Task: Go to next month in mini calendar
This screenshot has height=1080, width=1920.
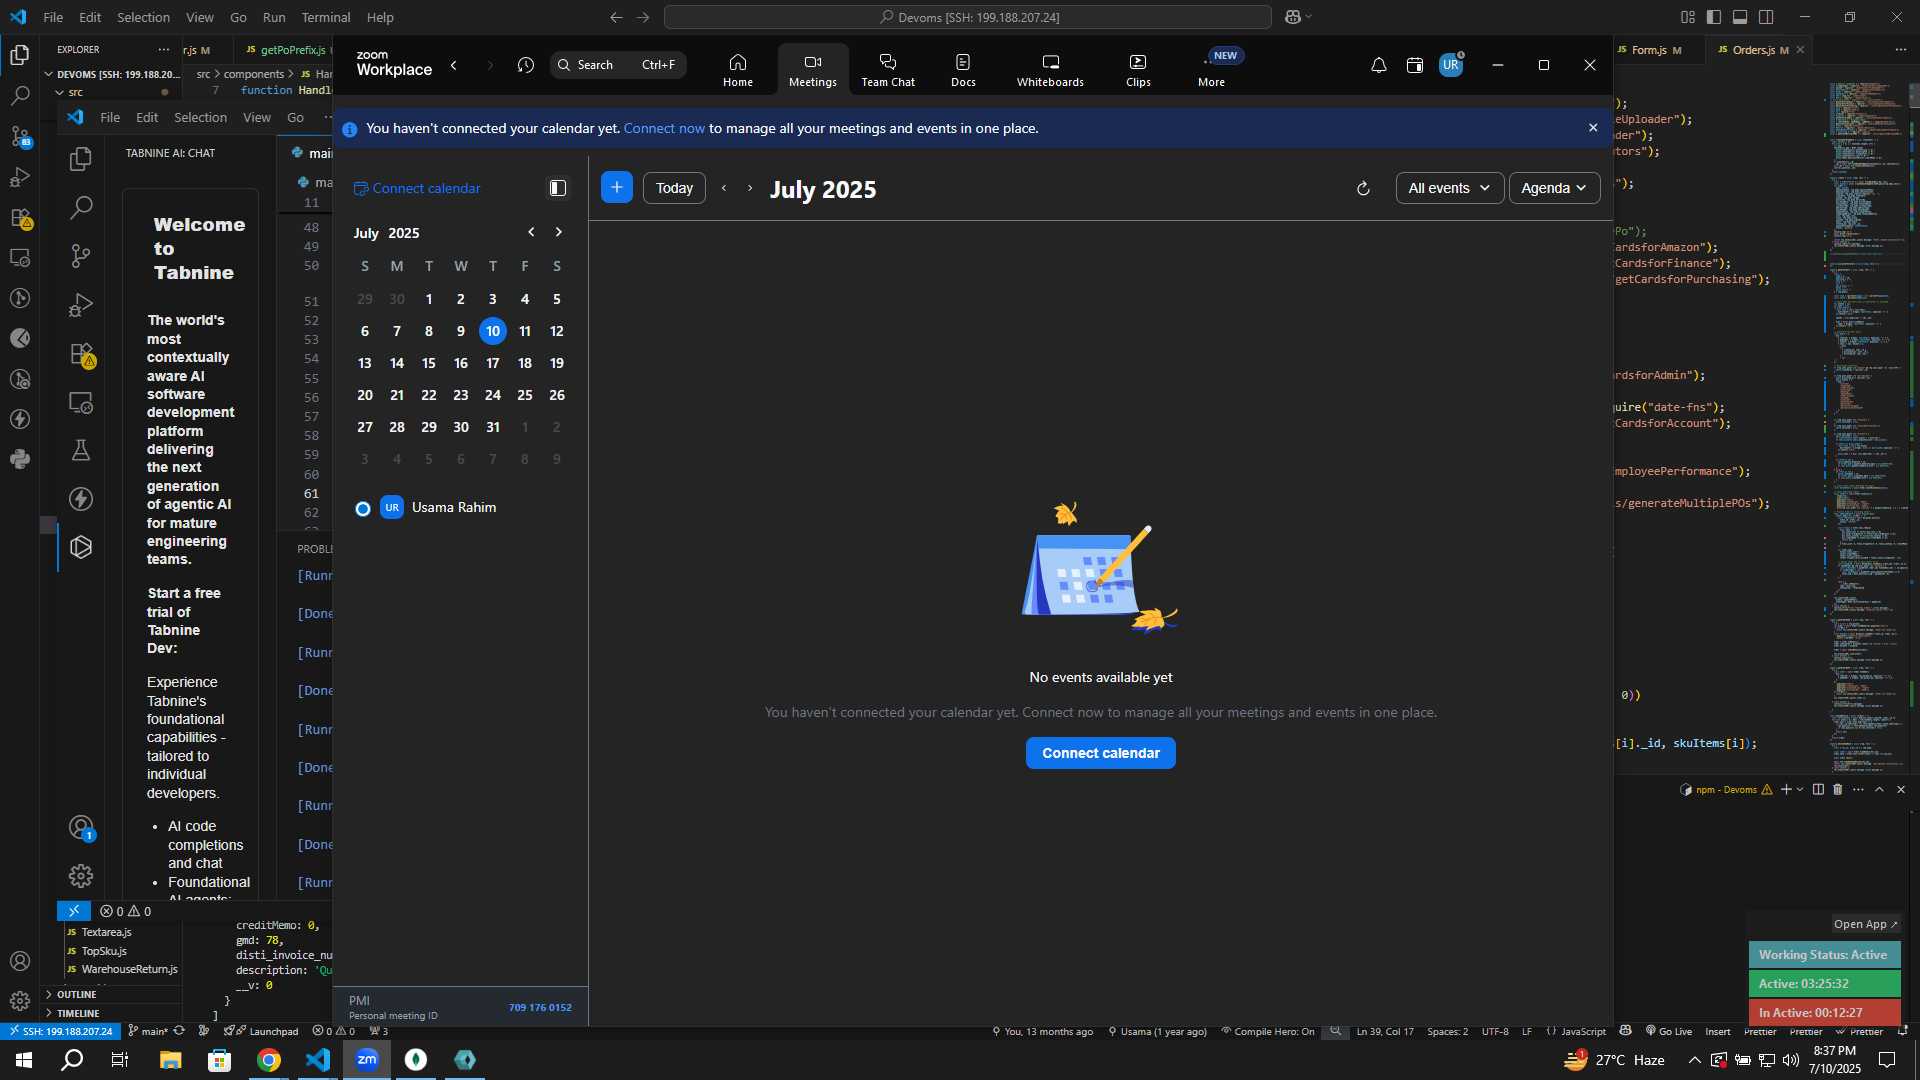Action: tap(559, 232)
